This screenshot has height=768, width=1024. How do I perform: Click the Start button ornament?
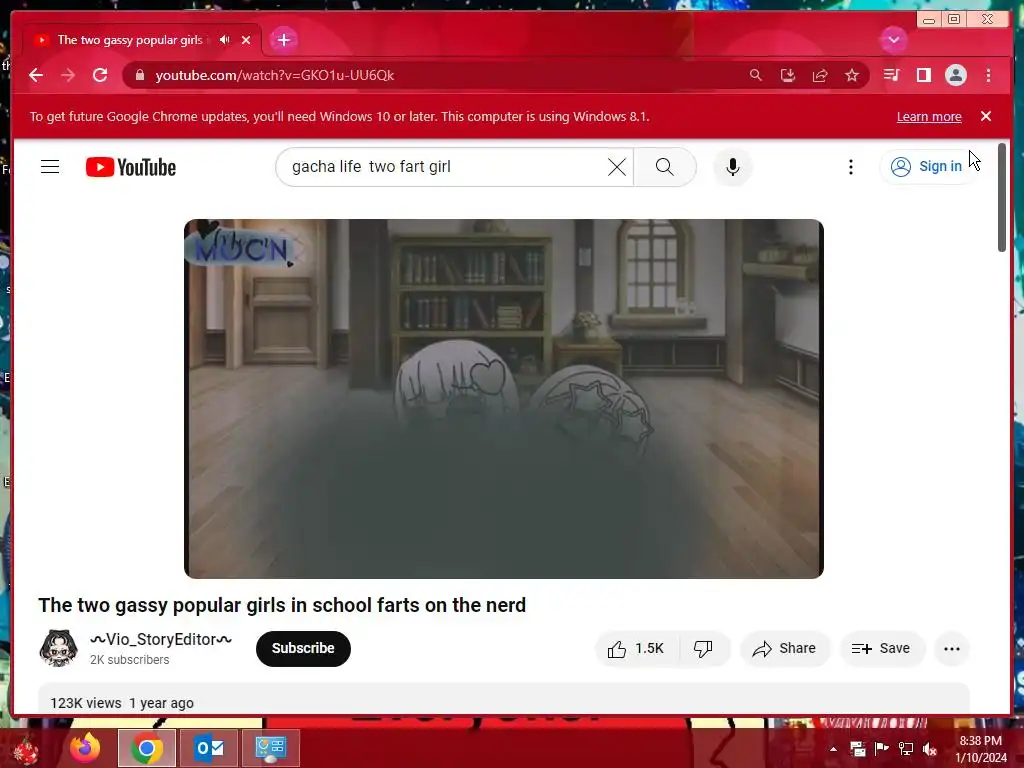(x=26, y=749)
